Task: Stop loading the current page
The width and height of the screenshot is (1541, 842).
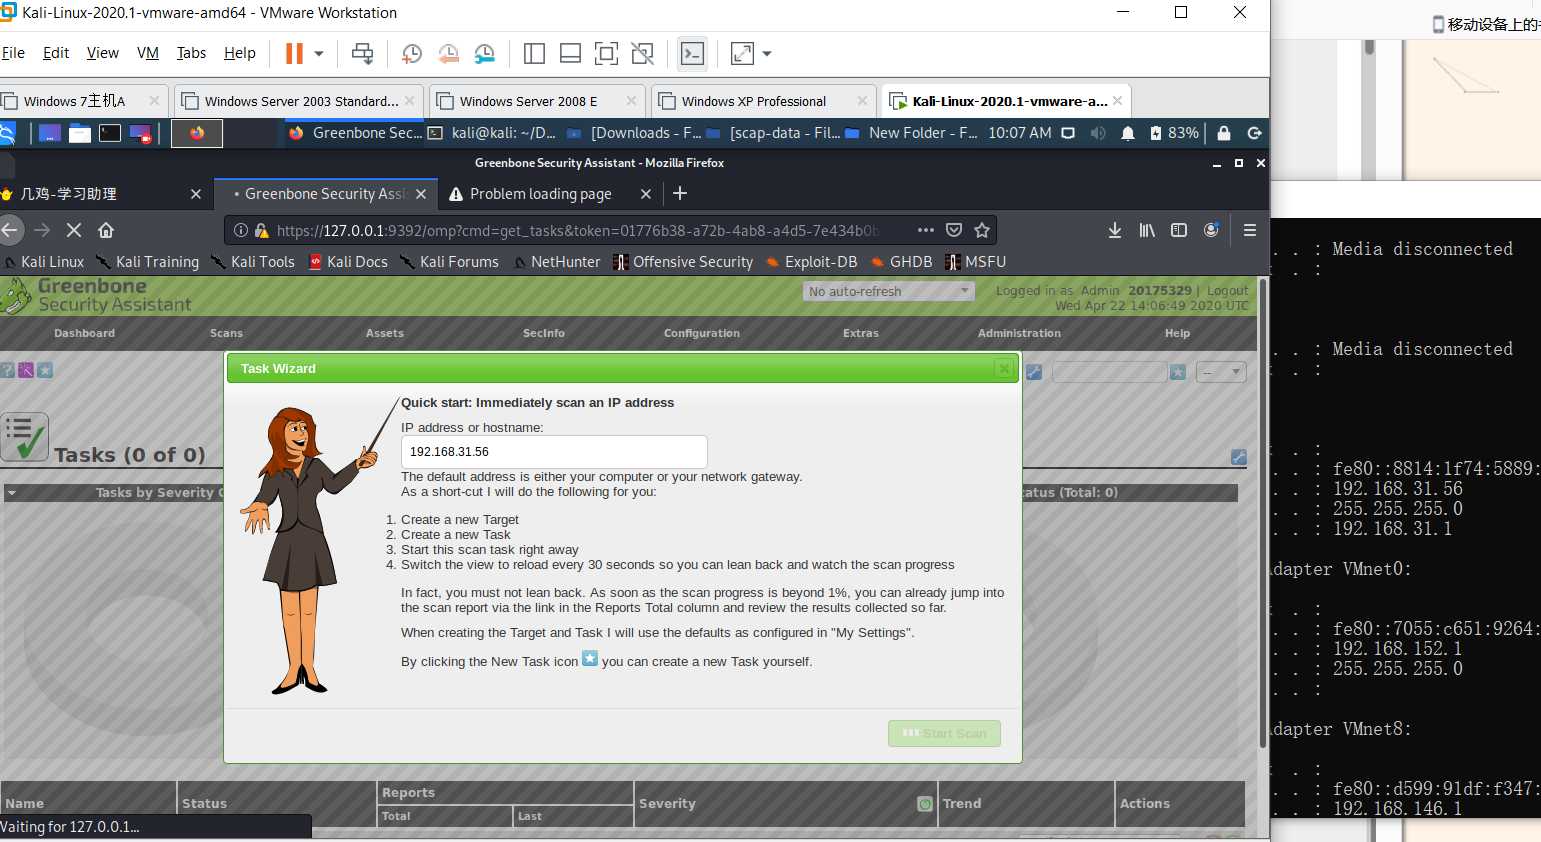Action: pos(73,230)
